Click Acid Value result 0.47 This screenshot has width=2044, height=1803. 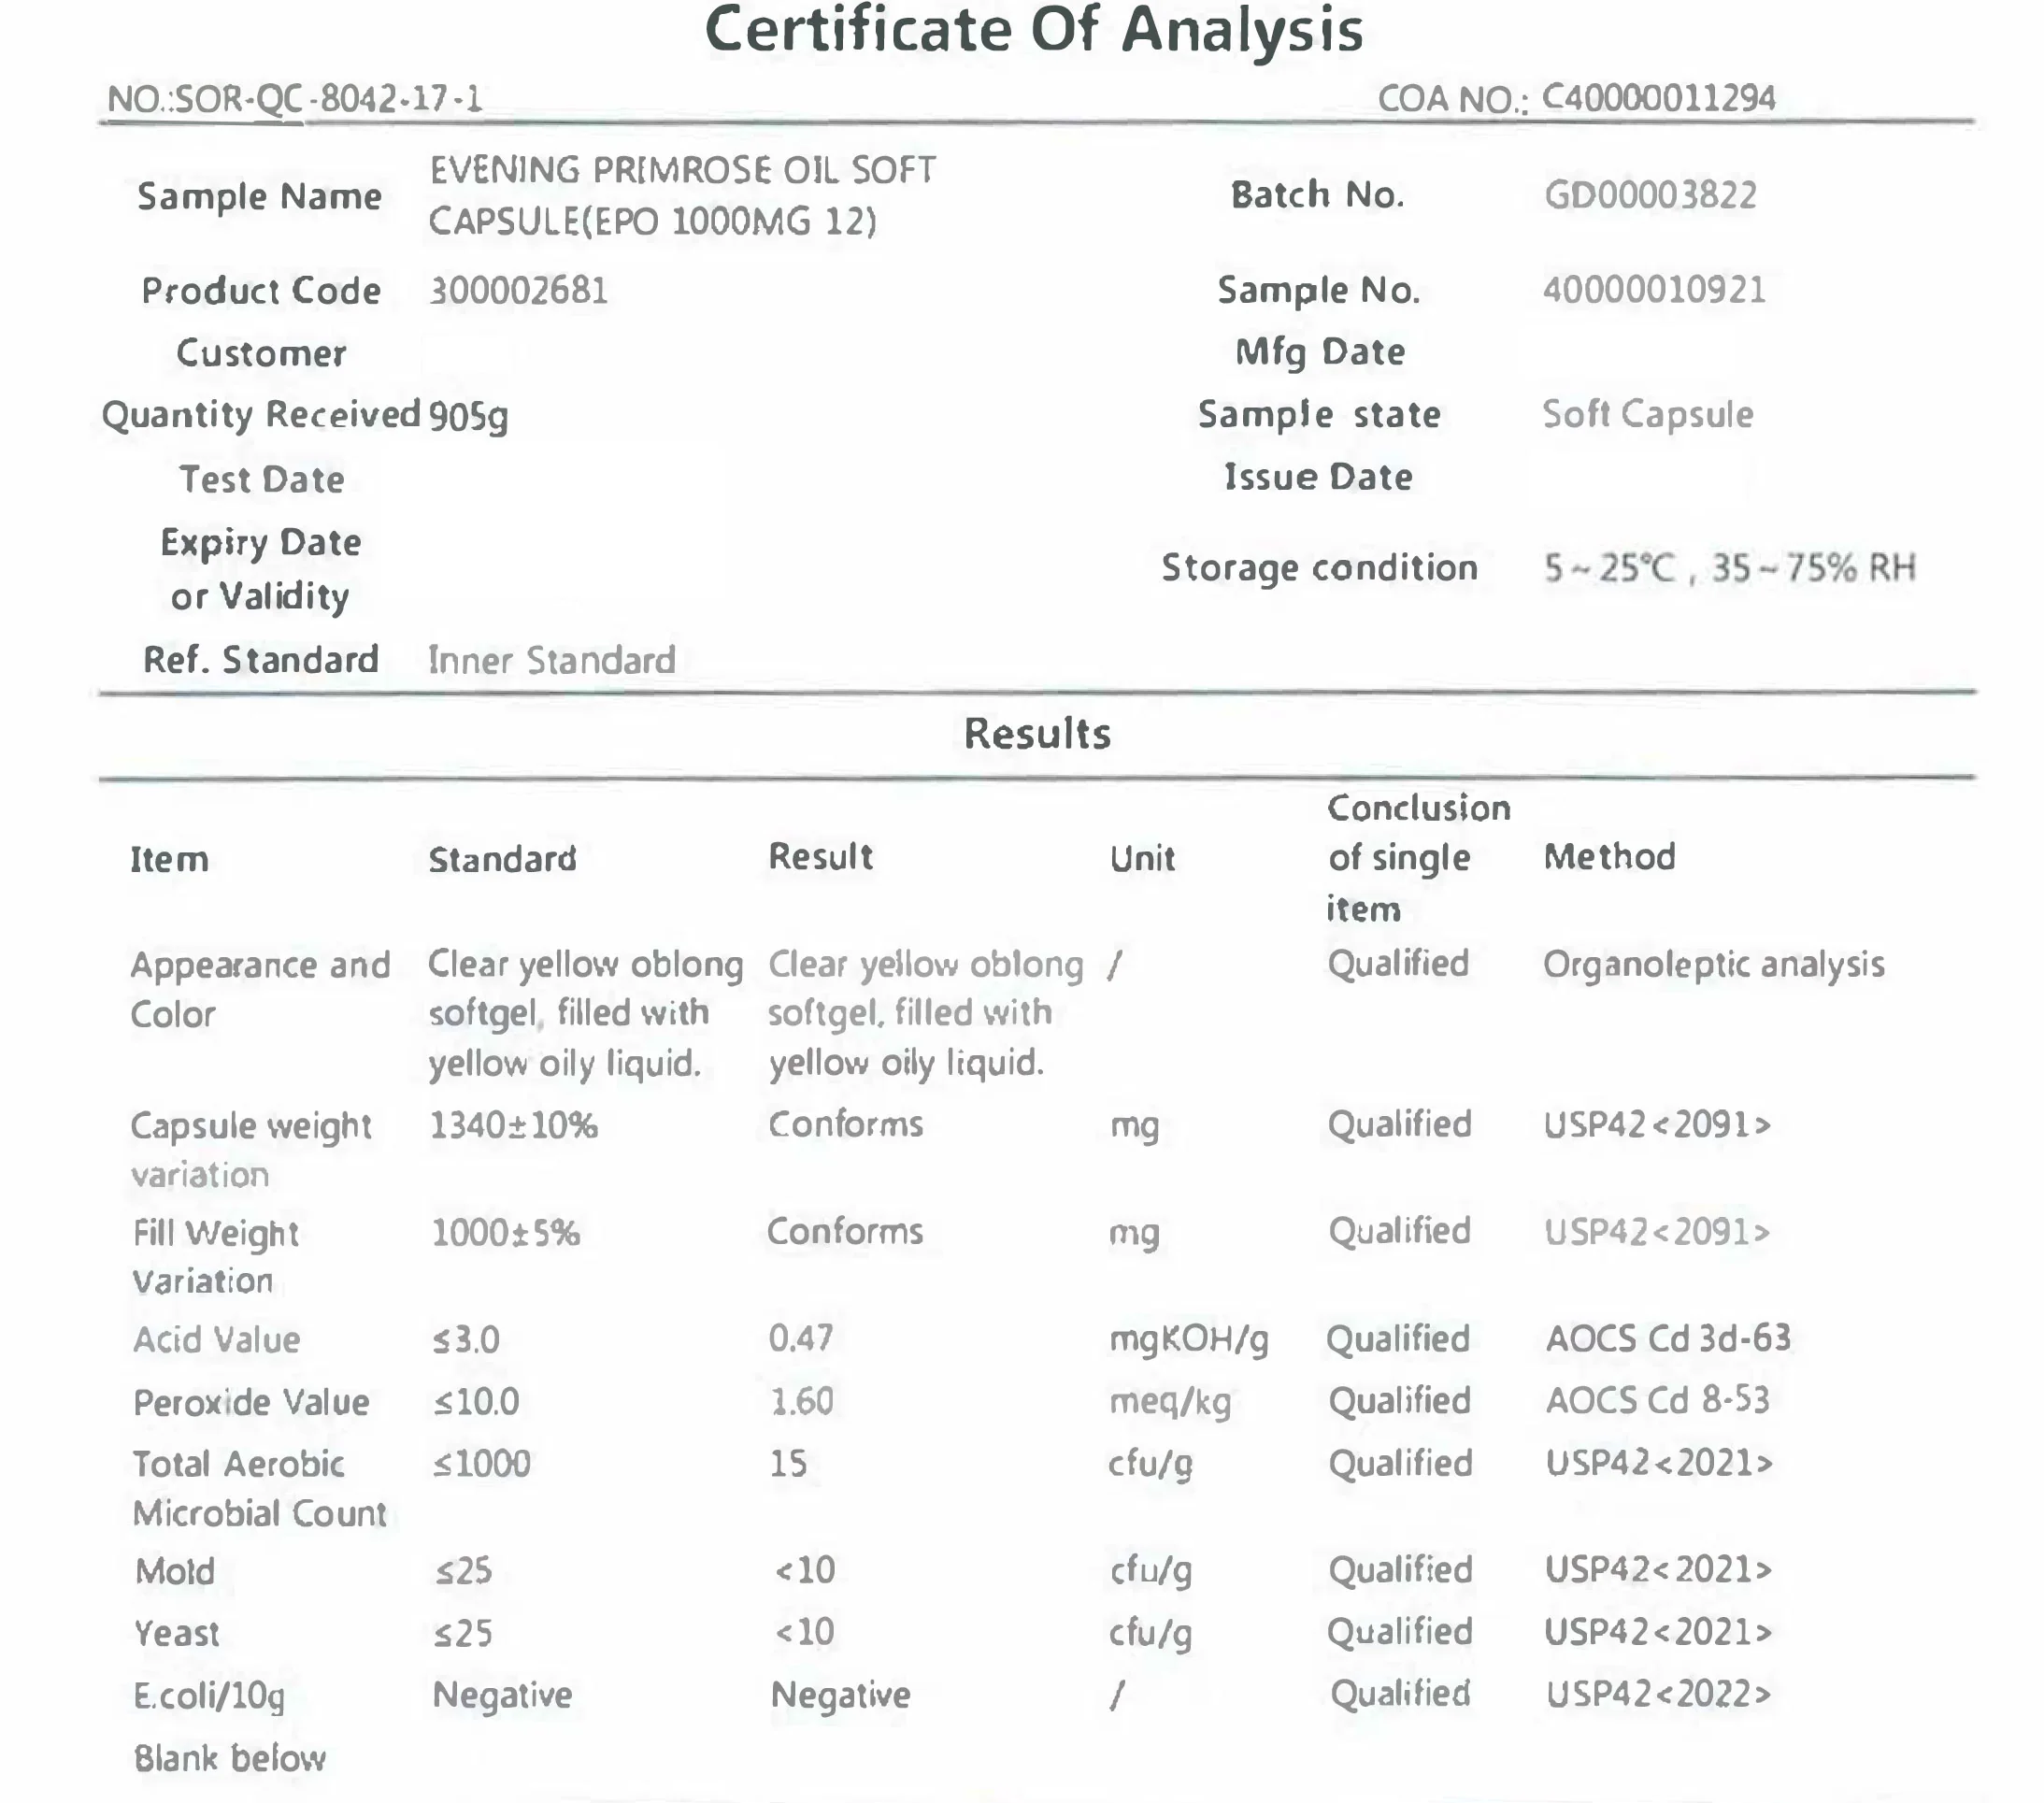800,1338
